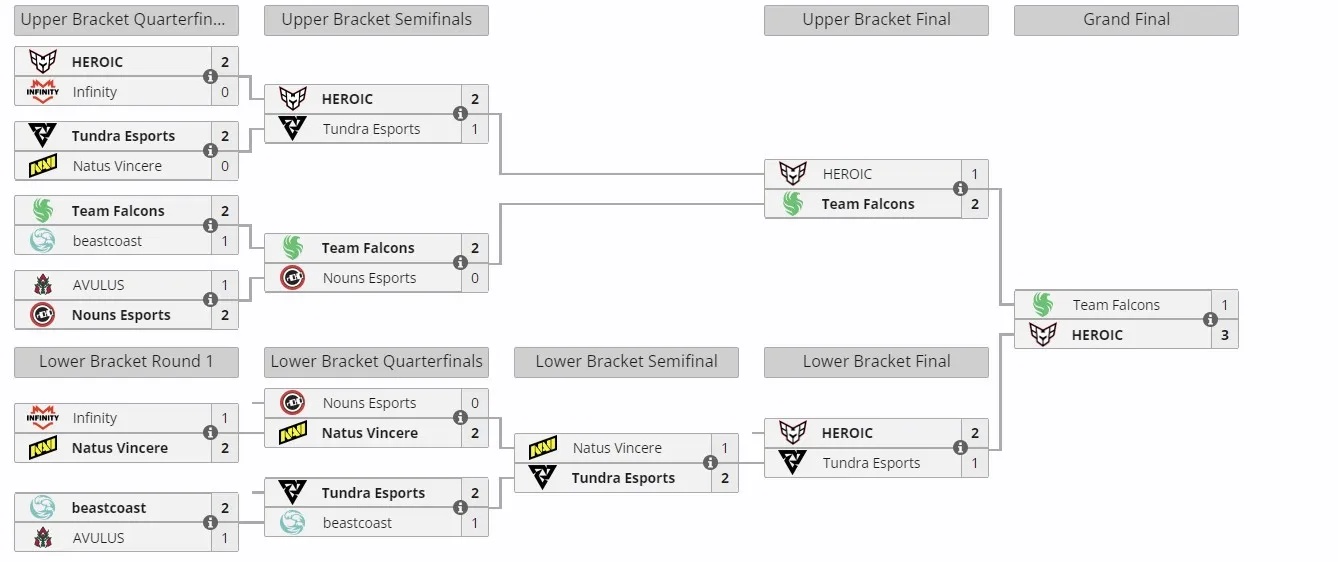The height and width of the screenshot is (562, 1338).
Task: Open match info for HEROIC vs Infinity quarterfinal
Action: (210, 77)
